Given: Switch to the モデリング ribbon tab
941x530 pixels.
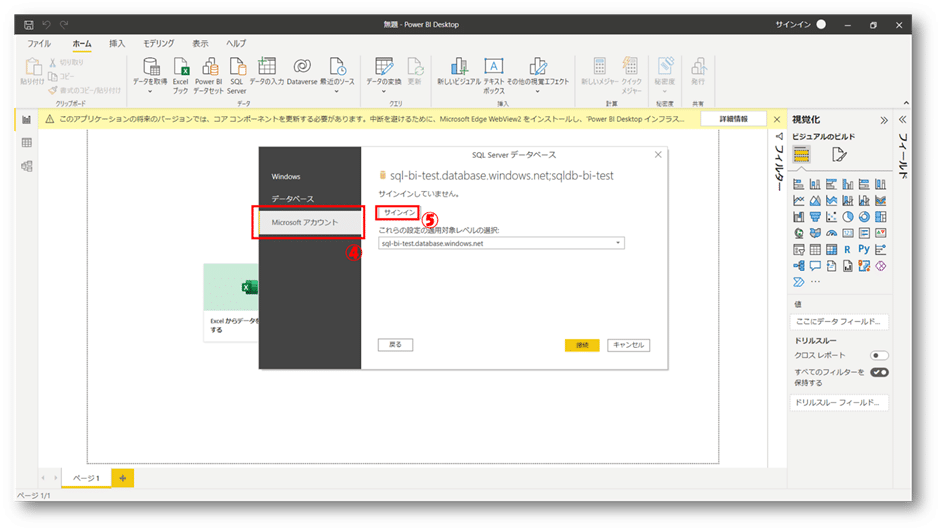Looking at the screenshot, I should tap(158, 43).
